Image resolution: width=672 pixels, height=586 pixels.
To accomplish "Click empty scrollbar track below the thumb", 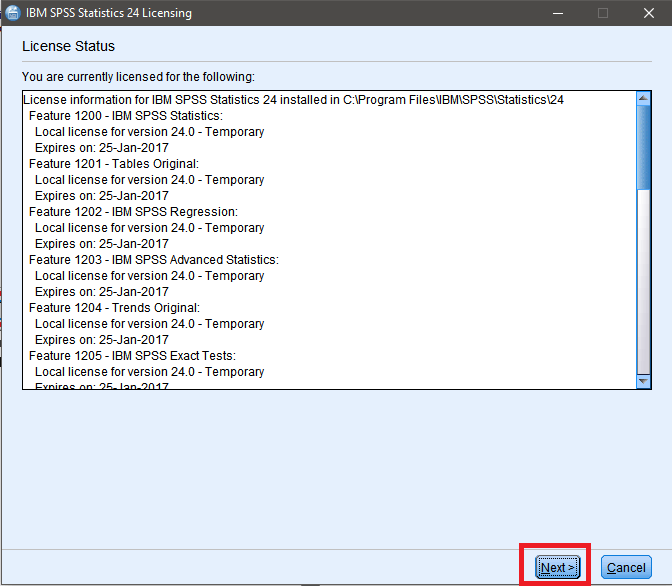I will pos(643,282).
